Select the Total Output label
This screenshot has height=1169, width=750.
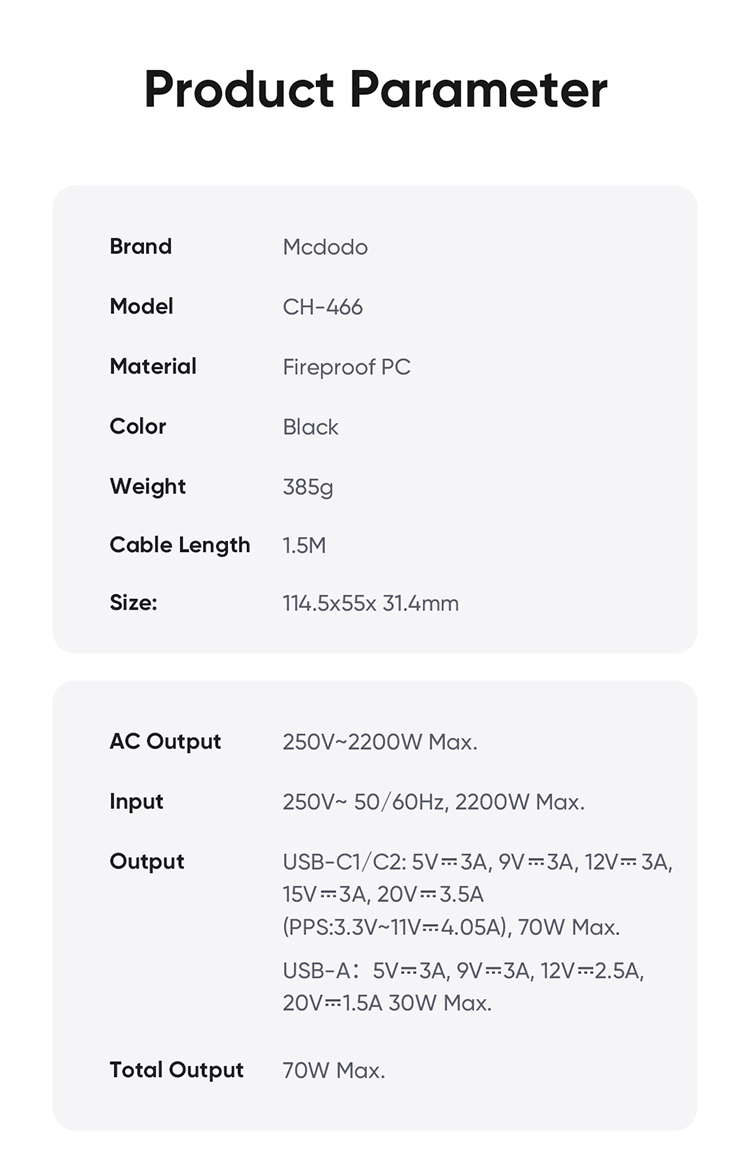click(x=176, y=1070)
